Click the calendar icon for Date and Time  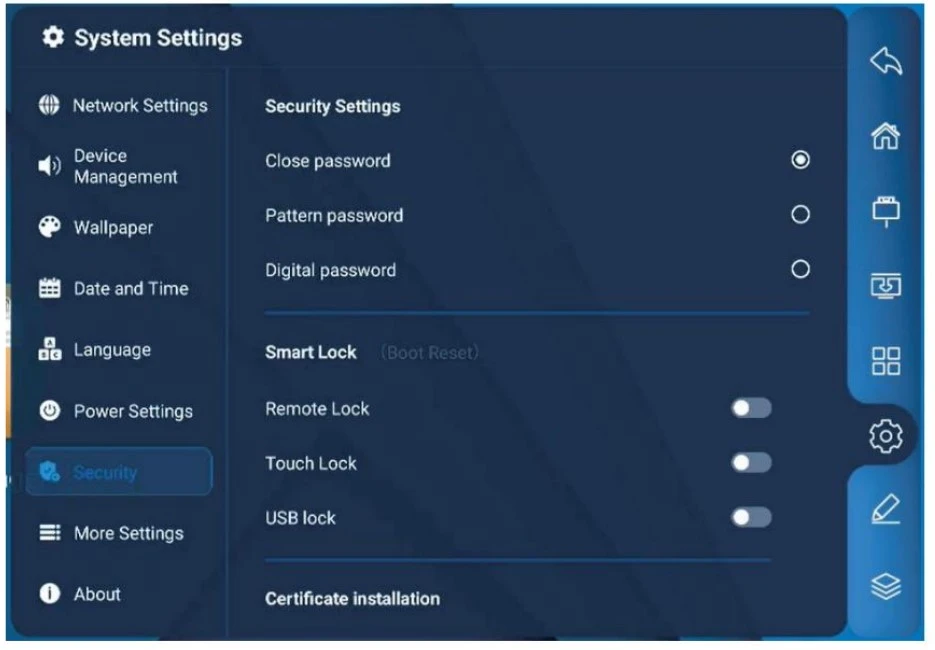(x=49, y=288)
